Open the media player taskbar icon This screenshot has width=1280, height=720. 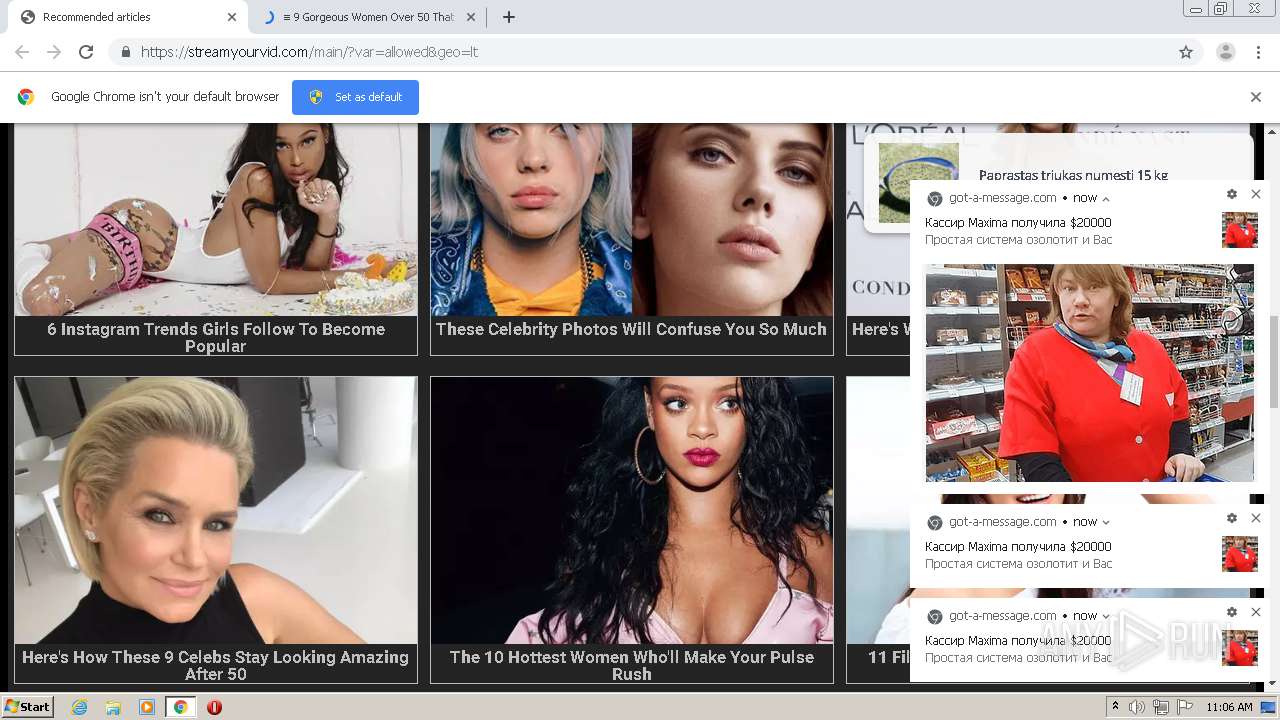tap(147, 707)
